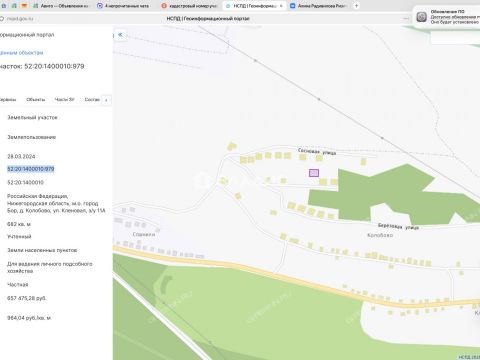Select the Объекты tab in panel
Screen dimensions: 480x360
(35, 100)
